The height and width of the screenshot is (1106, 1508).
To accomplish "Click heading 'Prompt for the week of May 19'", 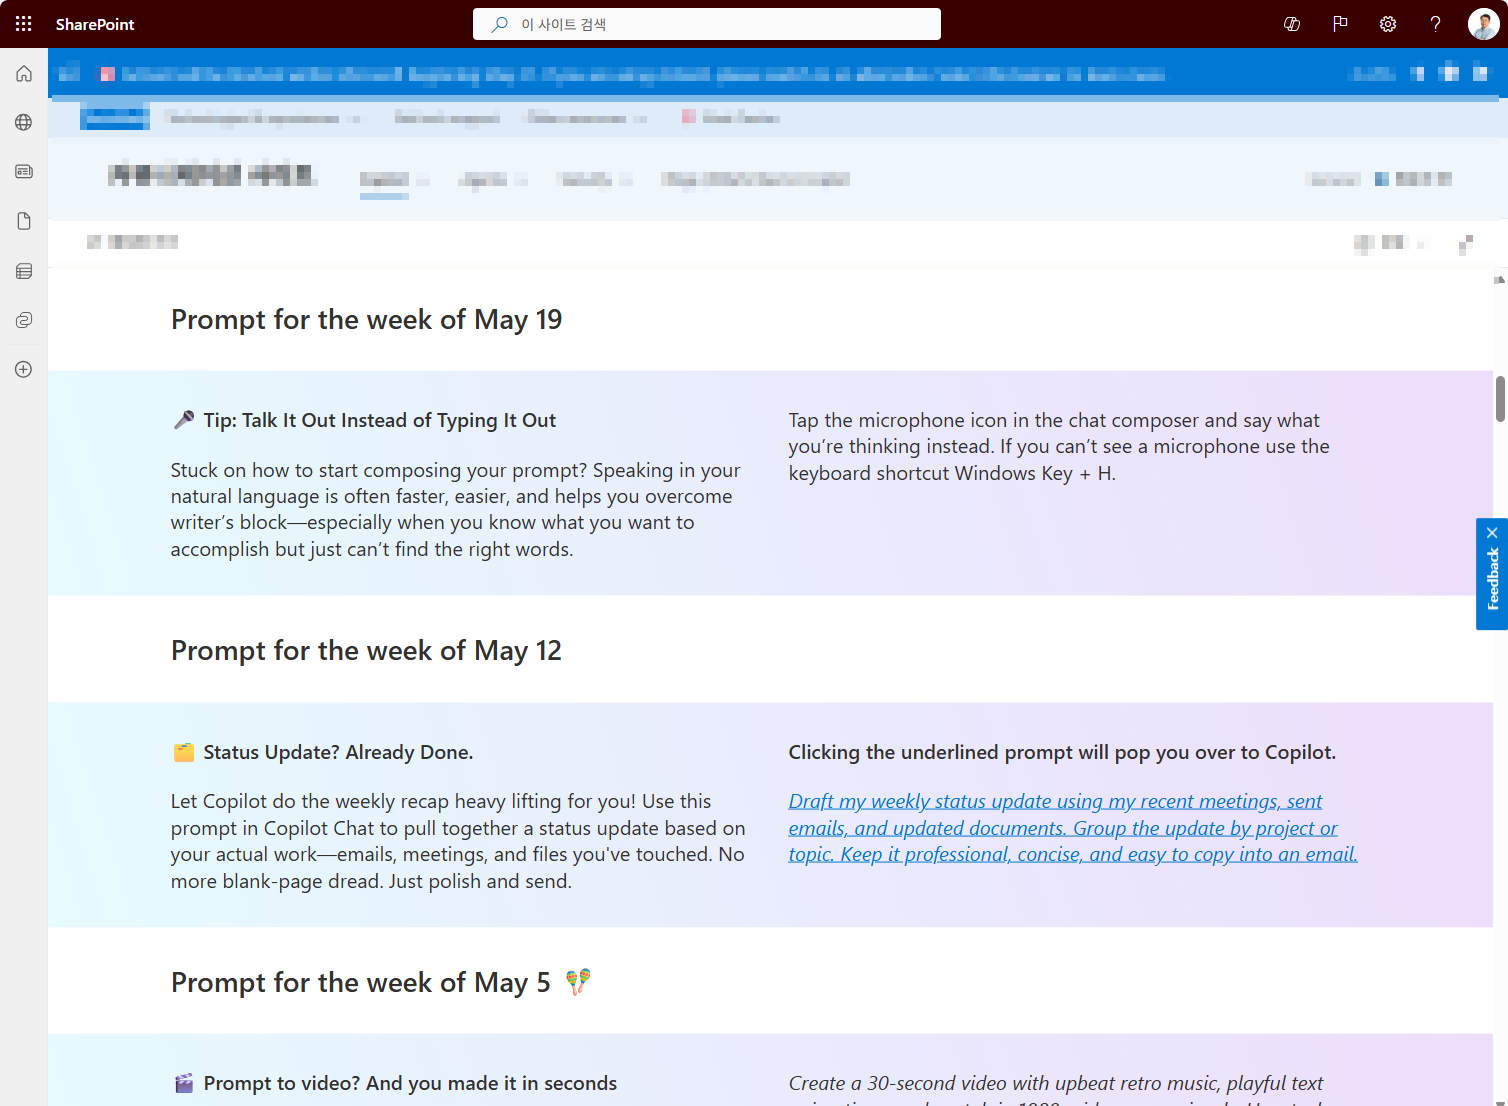I will [x=366, y=320].
